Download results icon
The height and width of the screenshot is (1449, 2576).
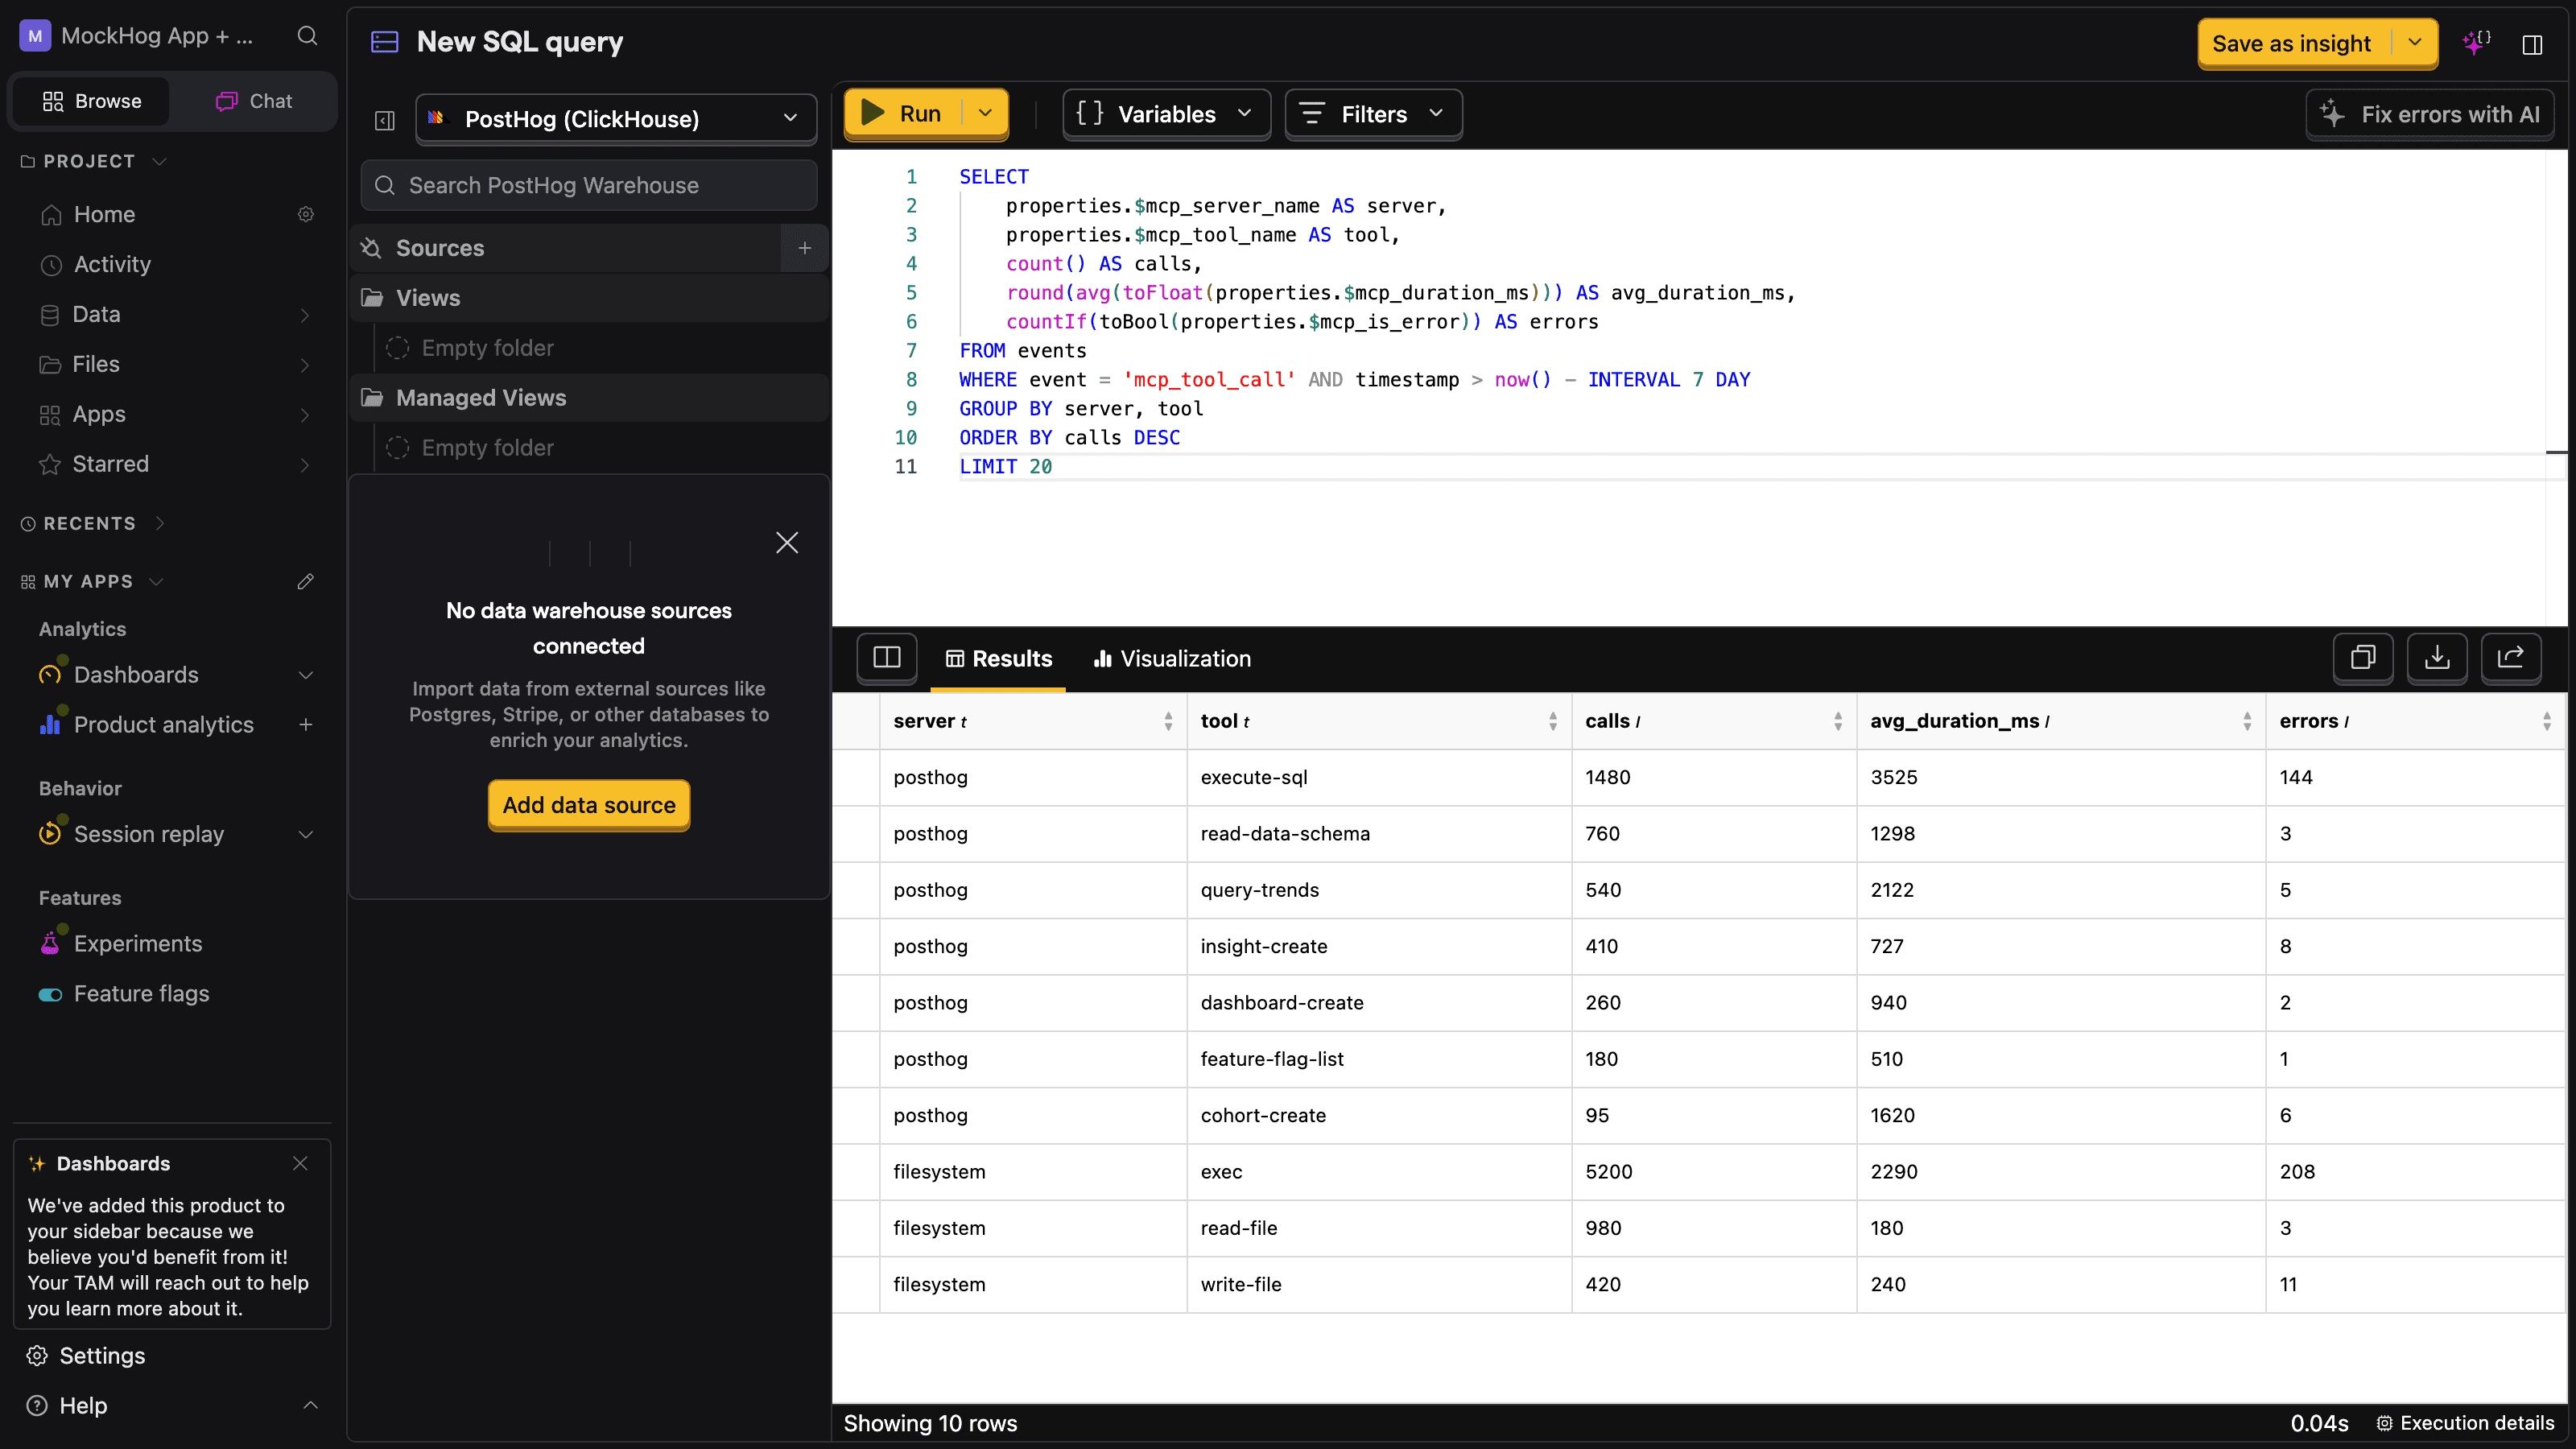point(2437,657)
